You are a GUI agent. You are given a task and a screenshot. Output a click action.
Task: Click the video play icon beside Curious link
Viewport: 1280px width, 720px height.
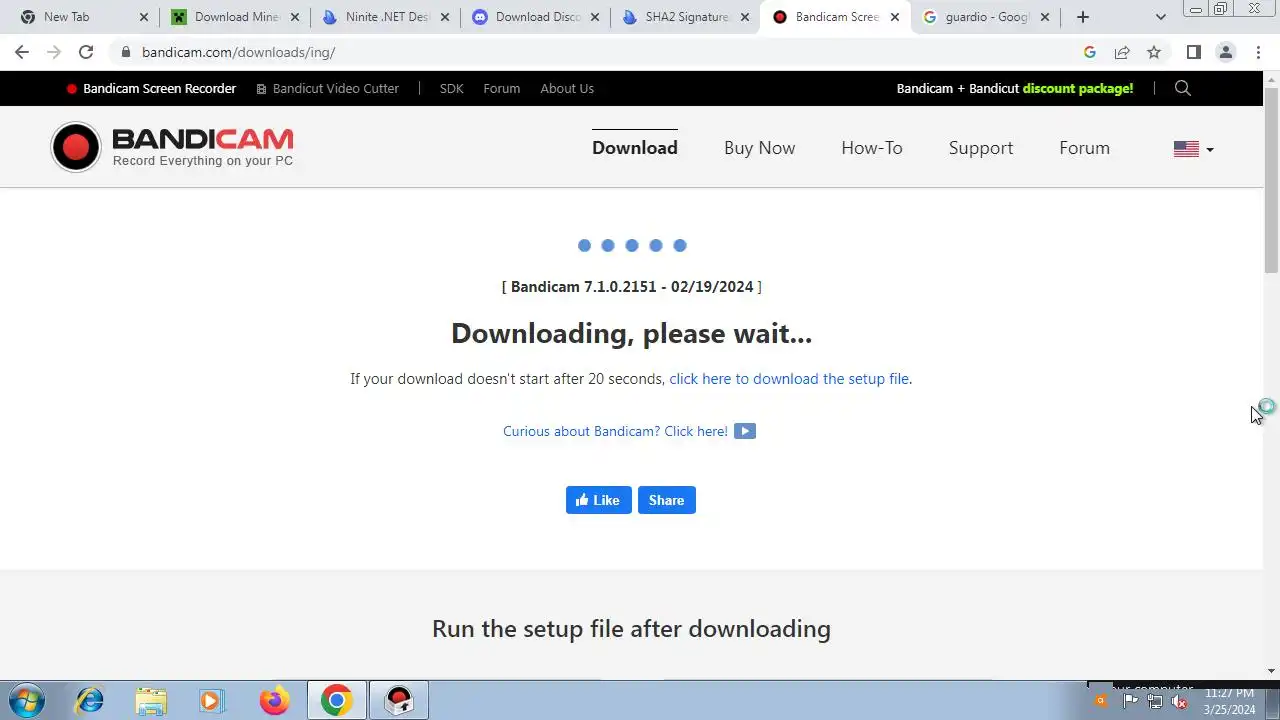coord(745,431)
